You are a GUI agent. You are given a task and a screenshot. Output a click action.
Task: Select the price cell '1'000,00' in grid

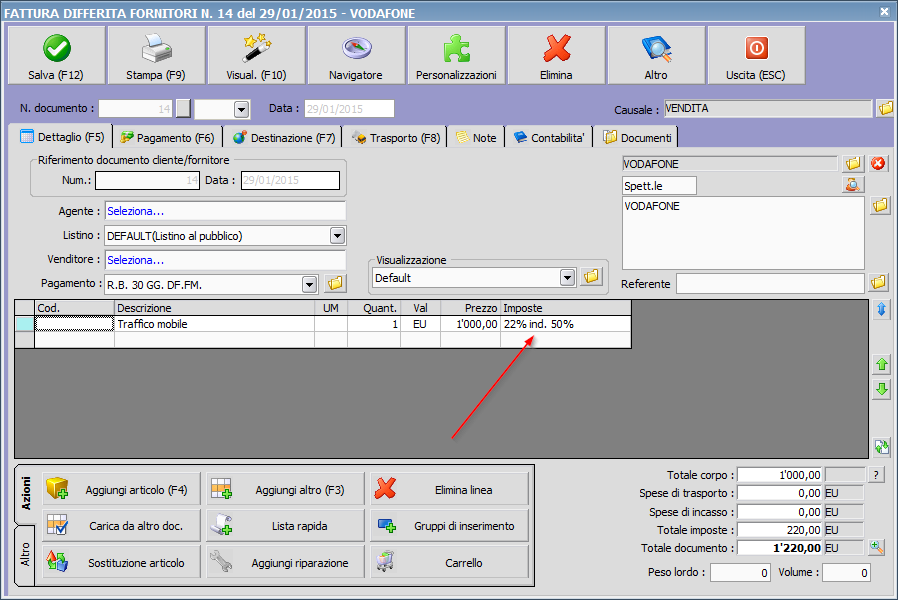pos(470,324)
